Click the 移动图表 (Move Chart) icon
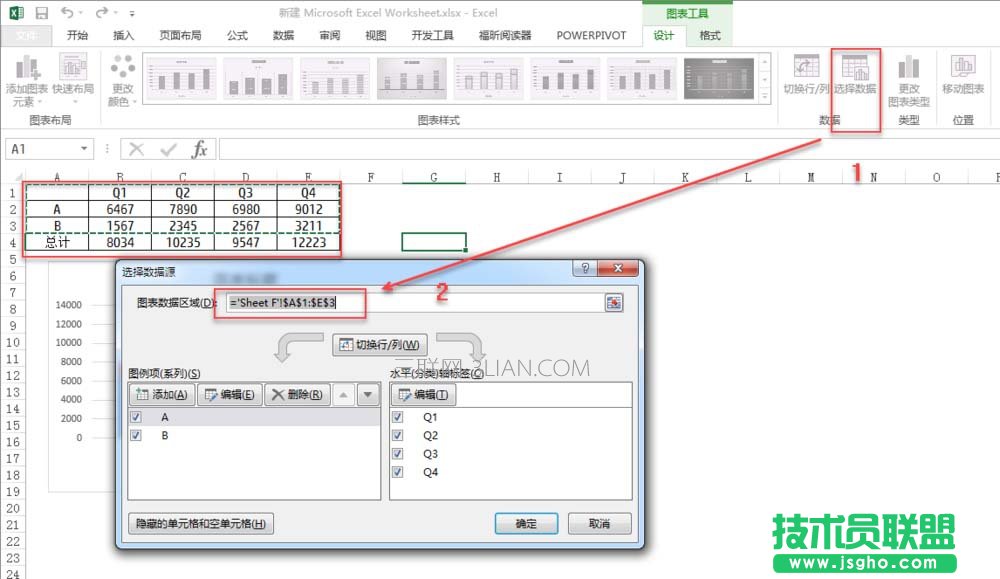Viewport: 1000px width, 579px height. click(x=963, y=75)
